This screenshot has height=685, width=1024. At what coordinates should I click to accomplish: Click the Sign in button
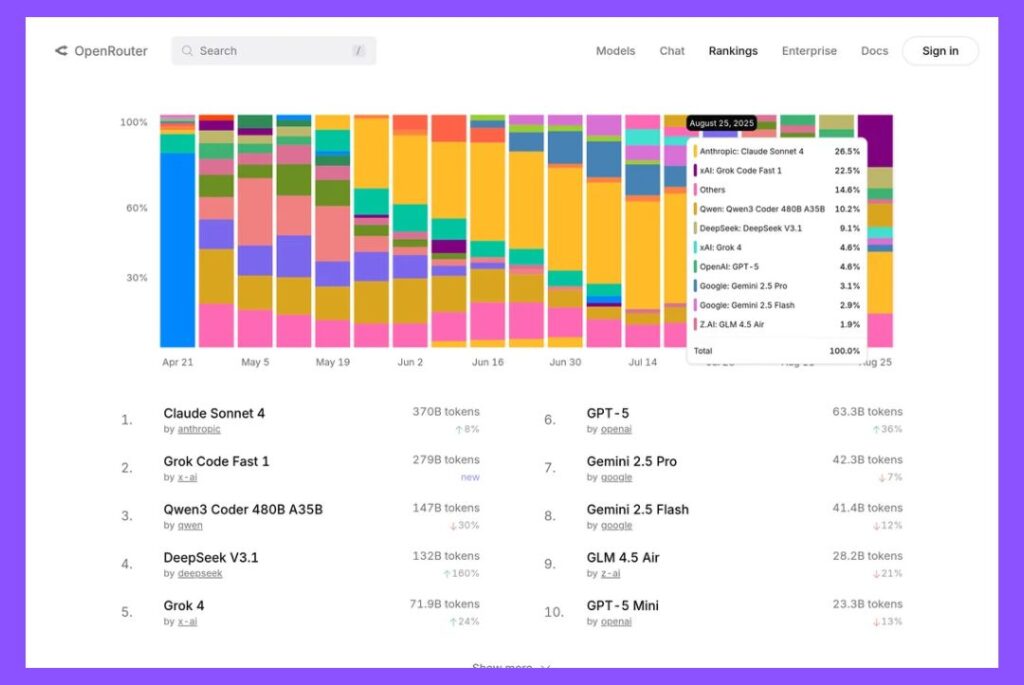940,51
